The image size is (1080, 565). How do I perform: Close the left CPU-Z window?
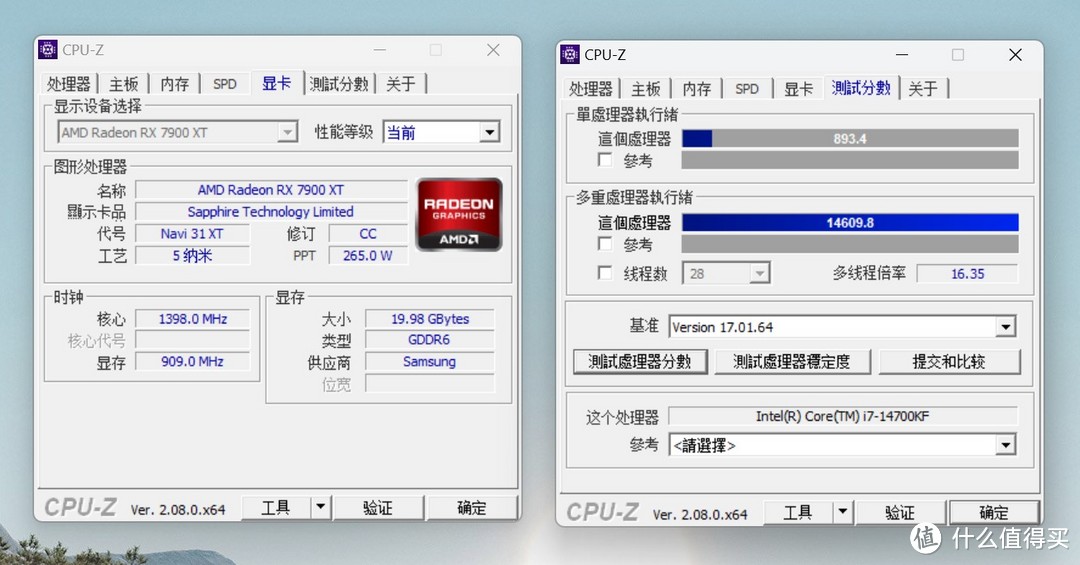point(493,50)
